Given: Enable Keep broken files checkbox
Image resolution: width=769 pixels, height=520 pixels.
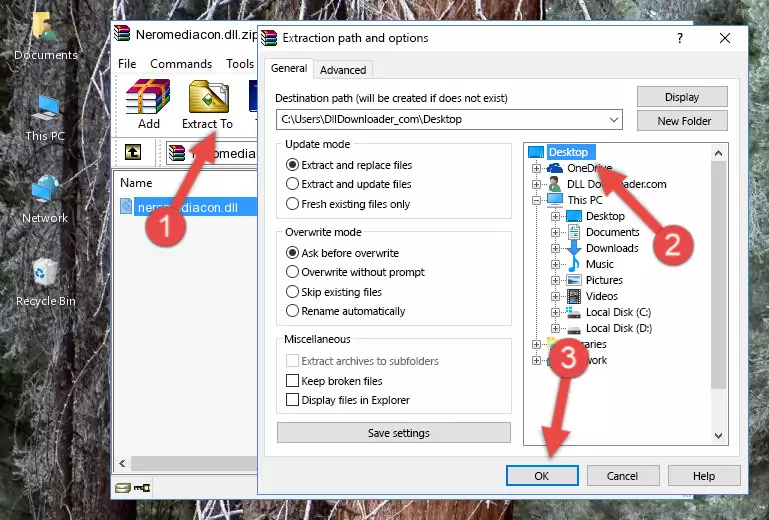Looking at the screenshot, I should click(x=292, y=381).
